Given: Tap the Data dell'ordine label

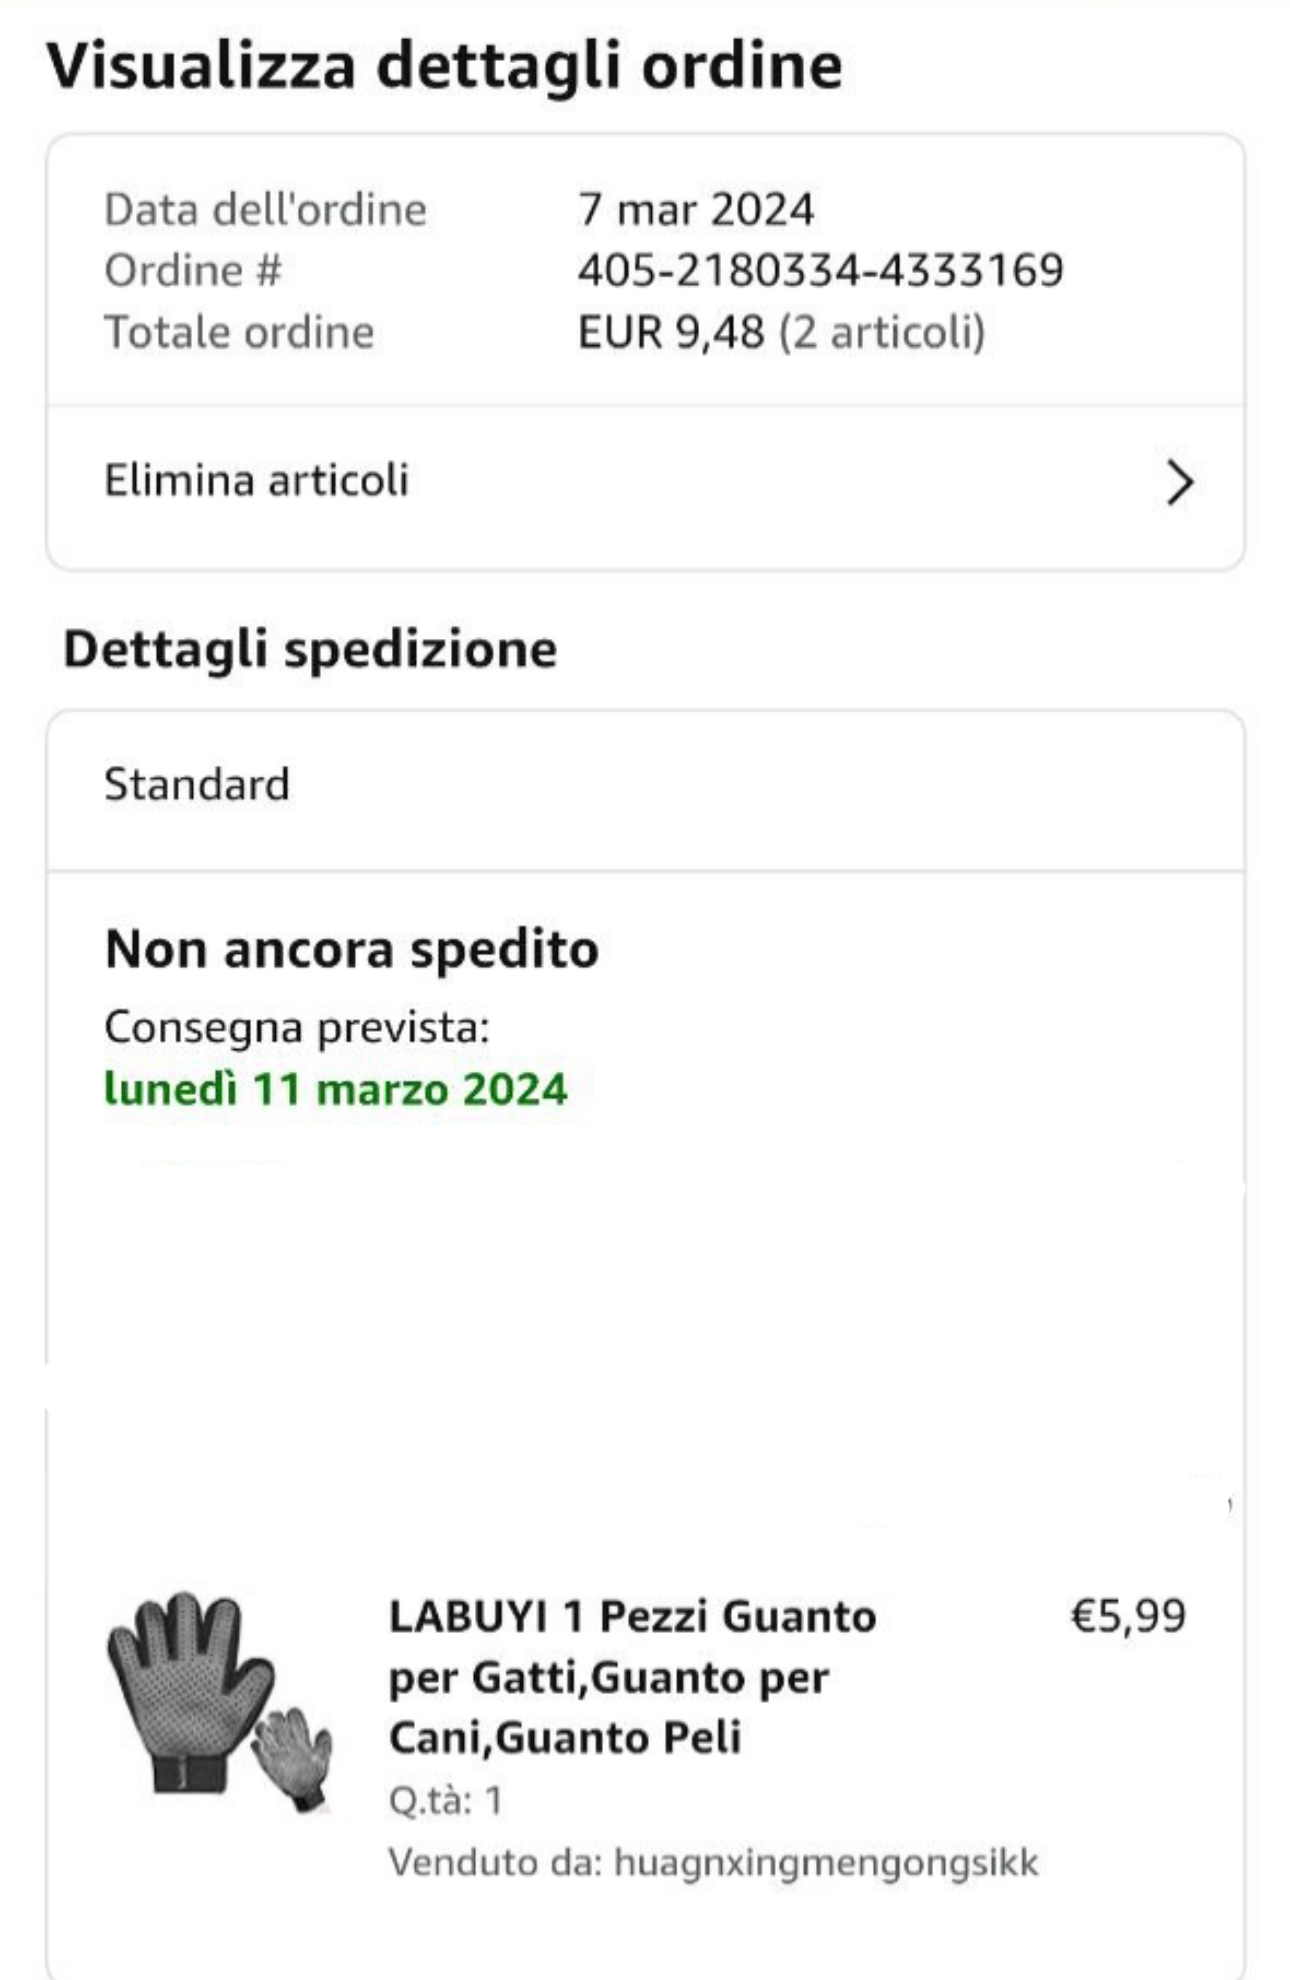Looking at the screenshot, I should 265,209.
